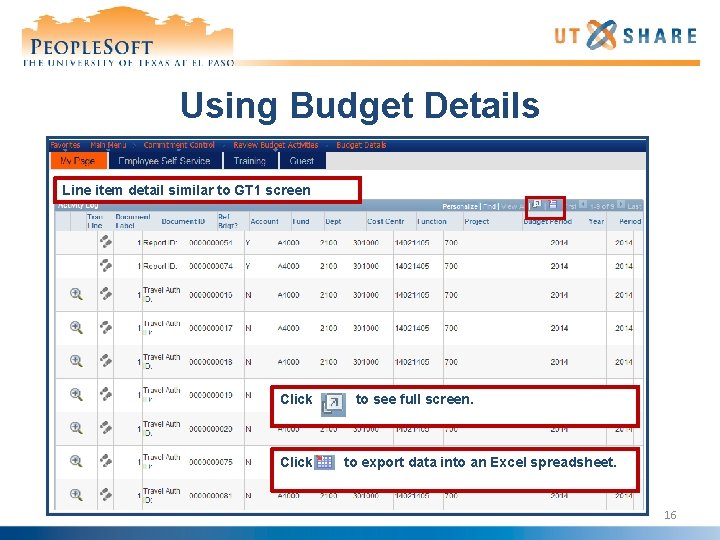This screenshot has width=720, height=540.
Task: Sort by the Dept column header
Action: pyautogui.click(x=333, y=221)
